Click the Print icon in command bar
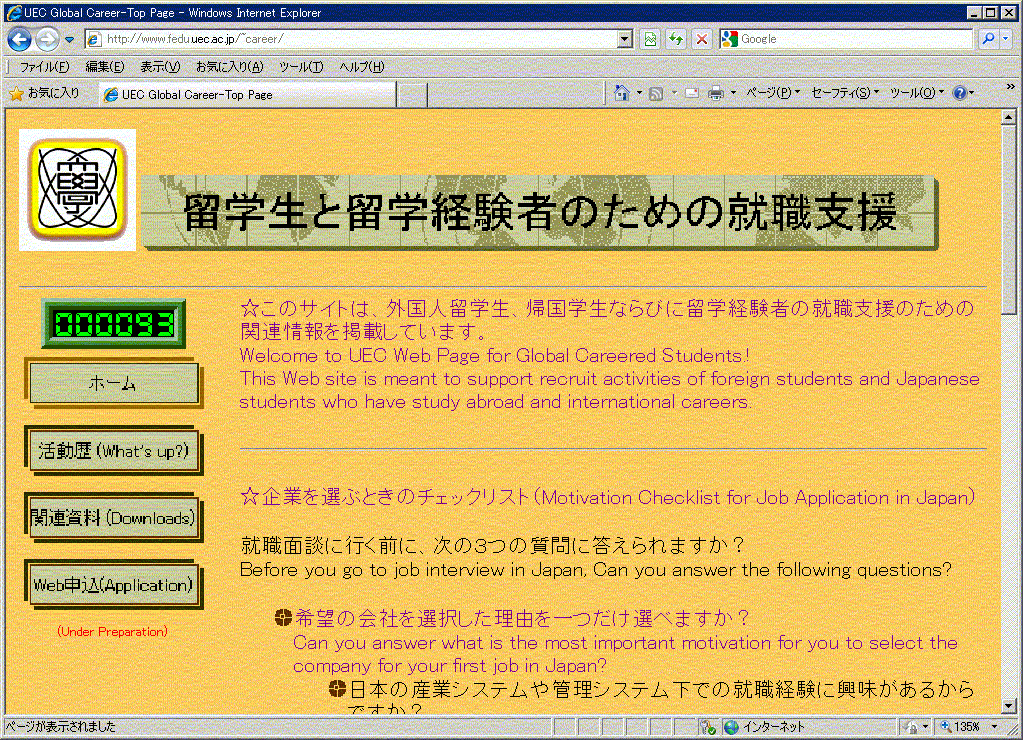Screen dimensions: 1023x740 pyautogui.click(x=716, y=93)
